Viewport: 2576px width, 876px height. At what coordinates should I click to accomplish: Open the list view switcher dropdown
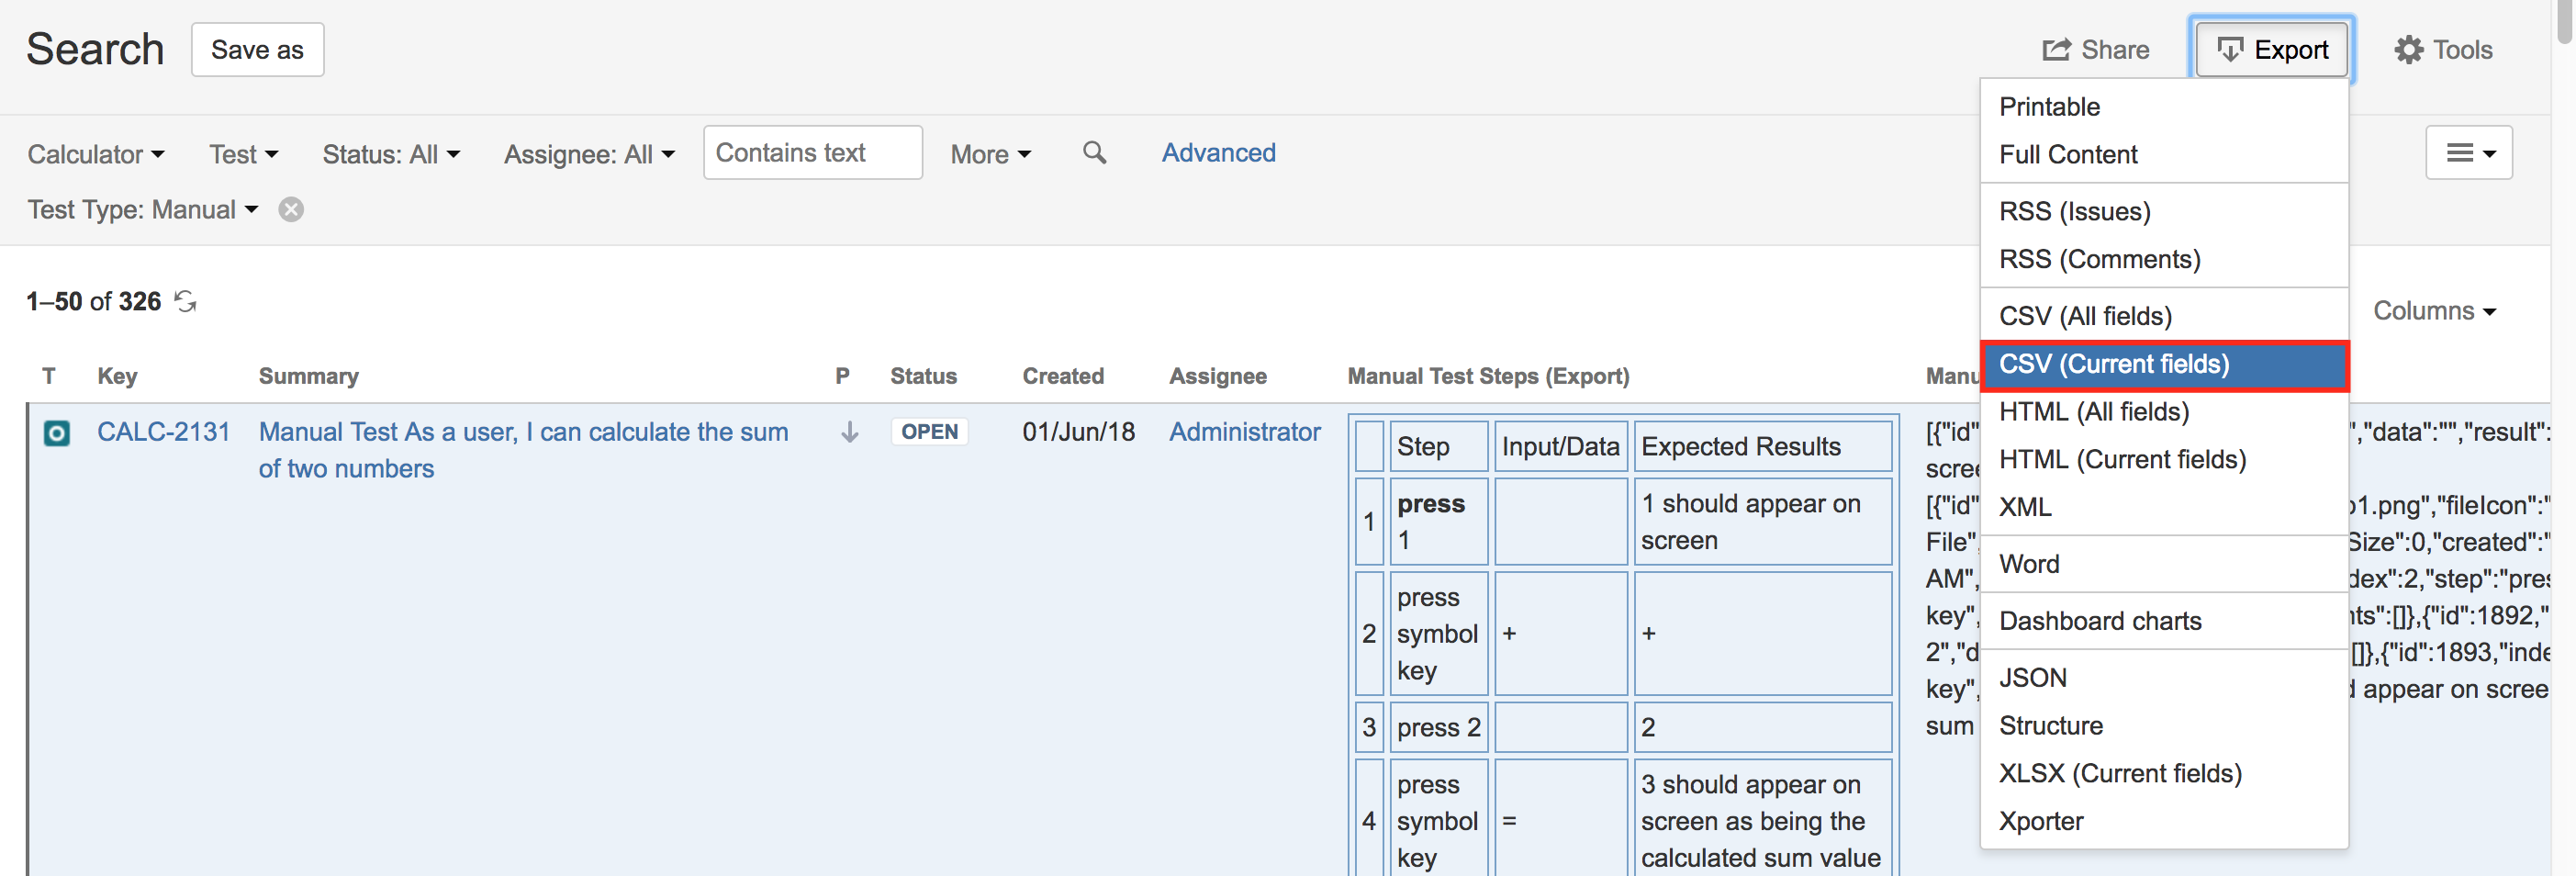(2469, 153)
